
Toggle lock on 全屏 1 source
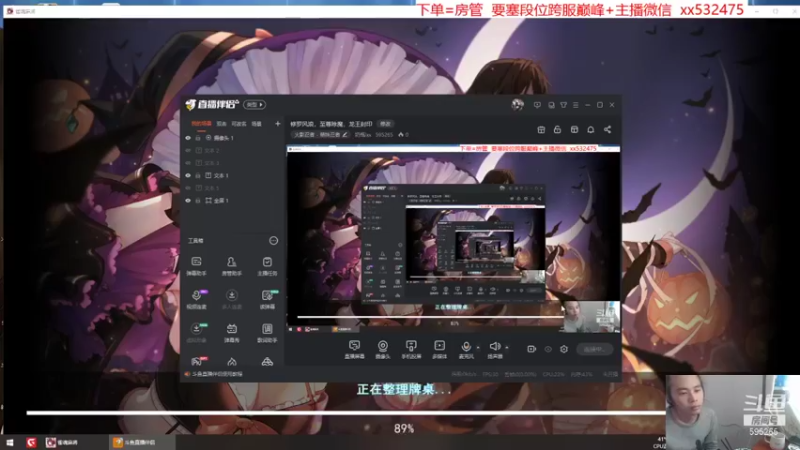[x=198, y=201]
